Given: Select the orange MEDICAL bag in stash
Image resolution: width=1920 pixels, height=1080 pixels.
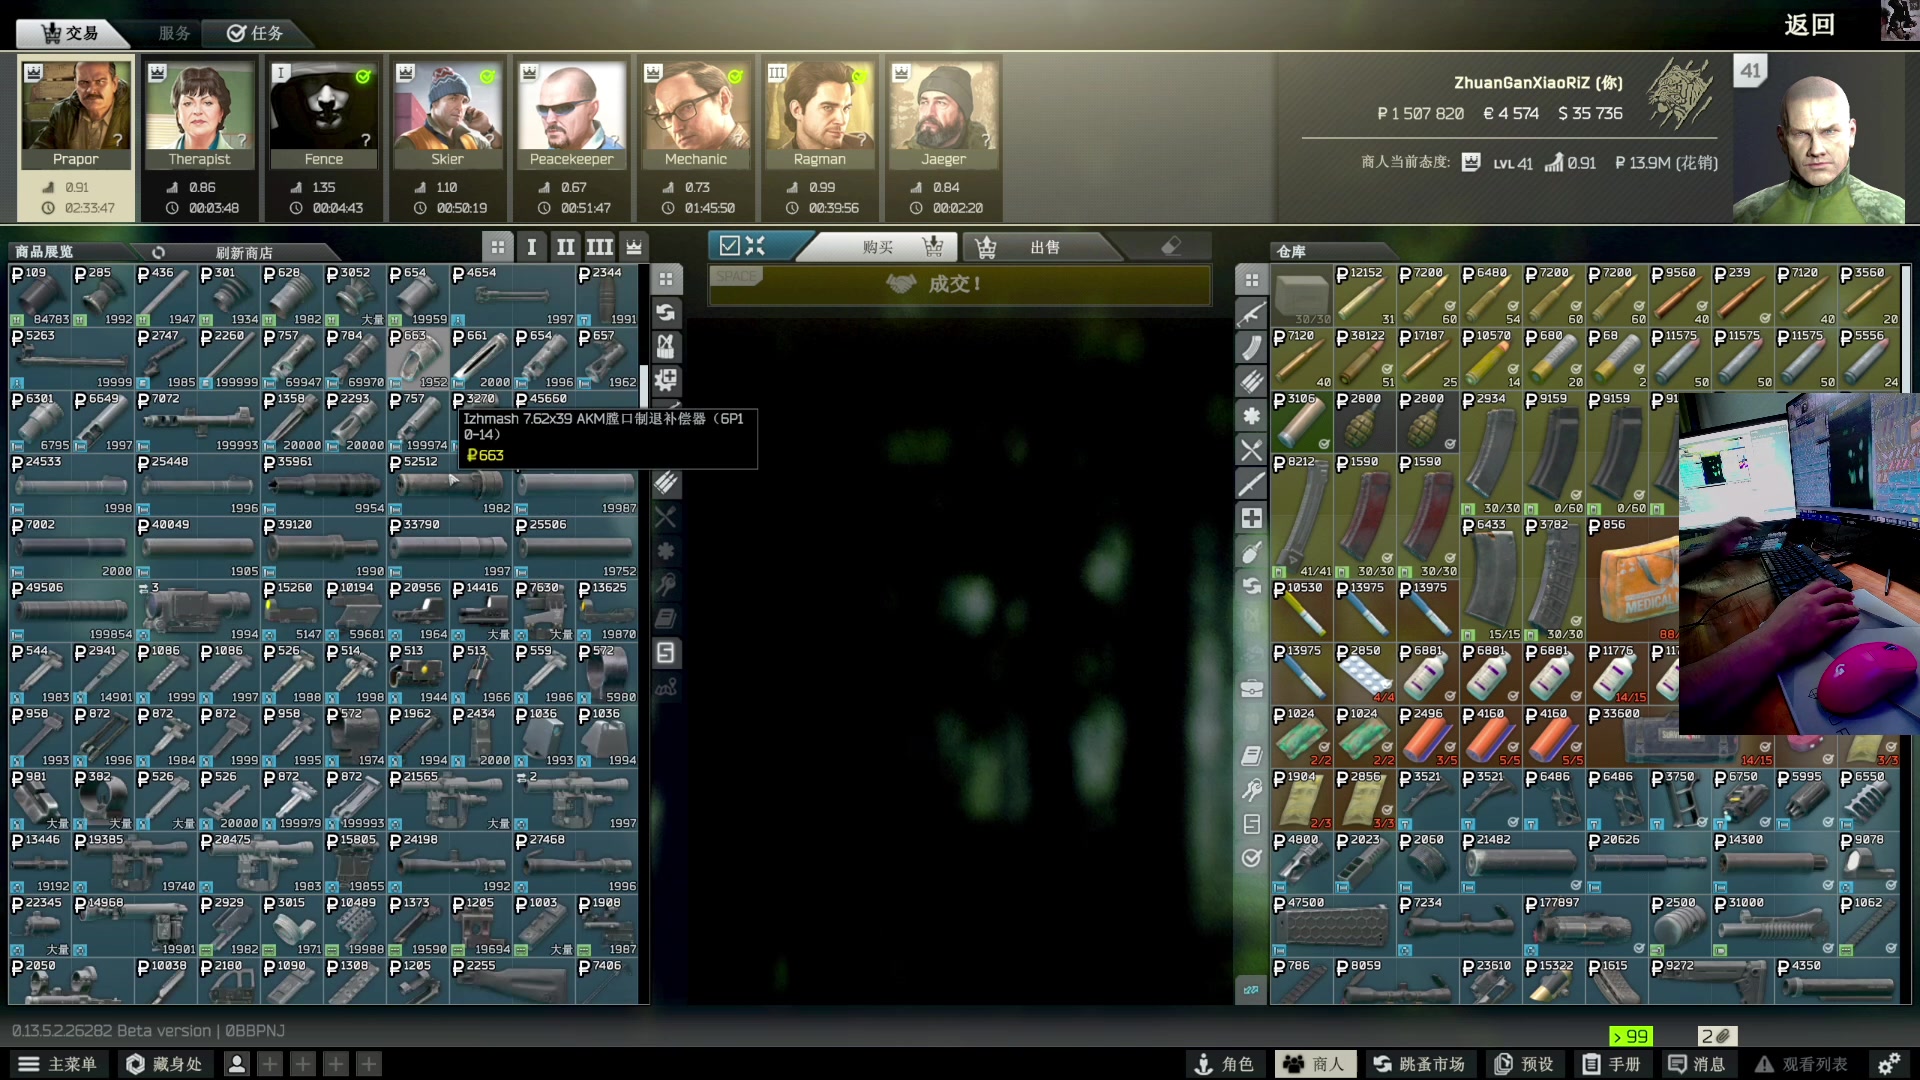Looking at the screenshot, I should pyautogui.click(x=1633, y=580).
